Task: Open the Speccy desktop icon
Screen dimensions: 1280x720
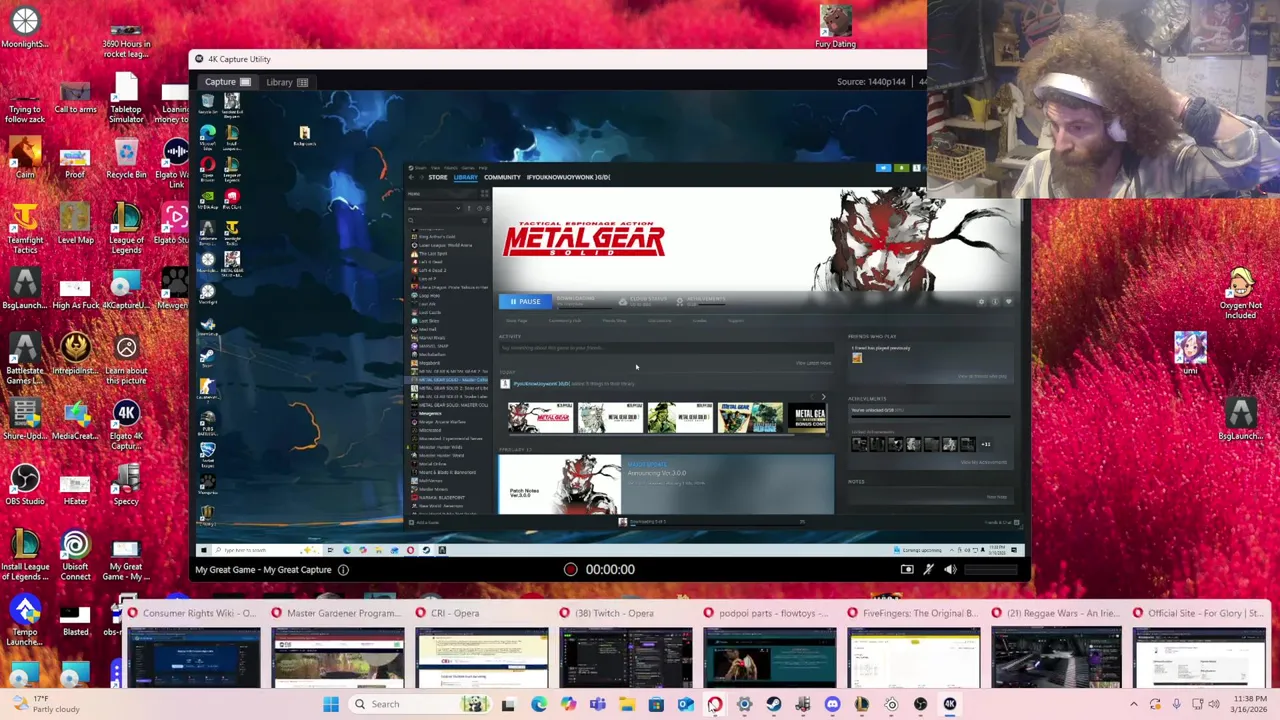Action: coord(126,485)
